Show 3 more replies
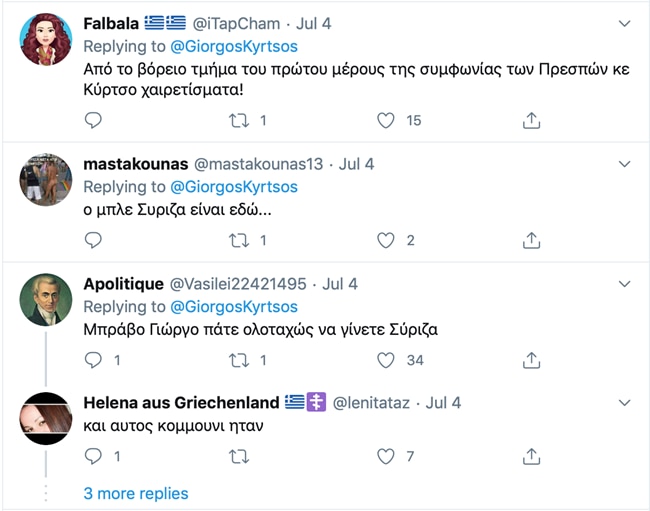 (x=136, y=493)
